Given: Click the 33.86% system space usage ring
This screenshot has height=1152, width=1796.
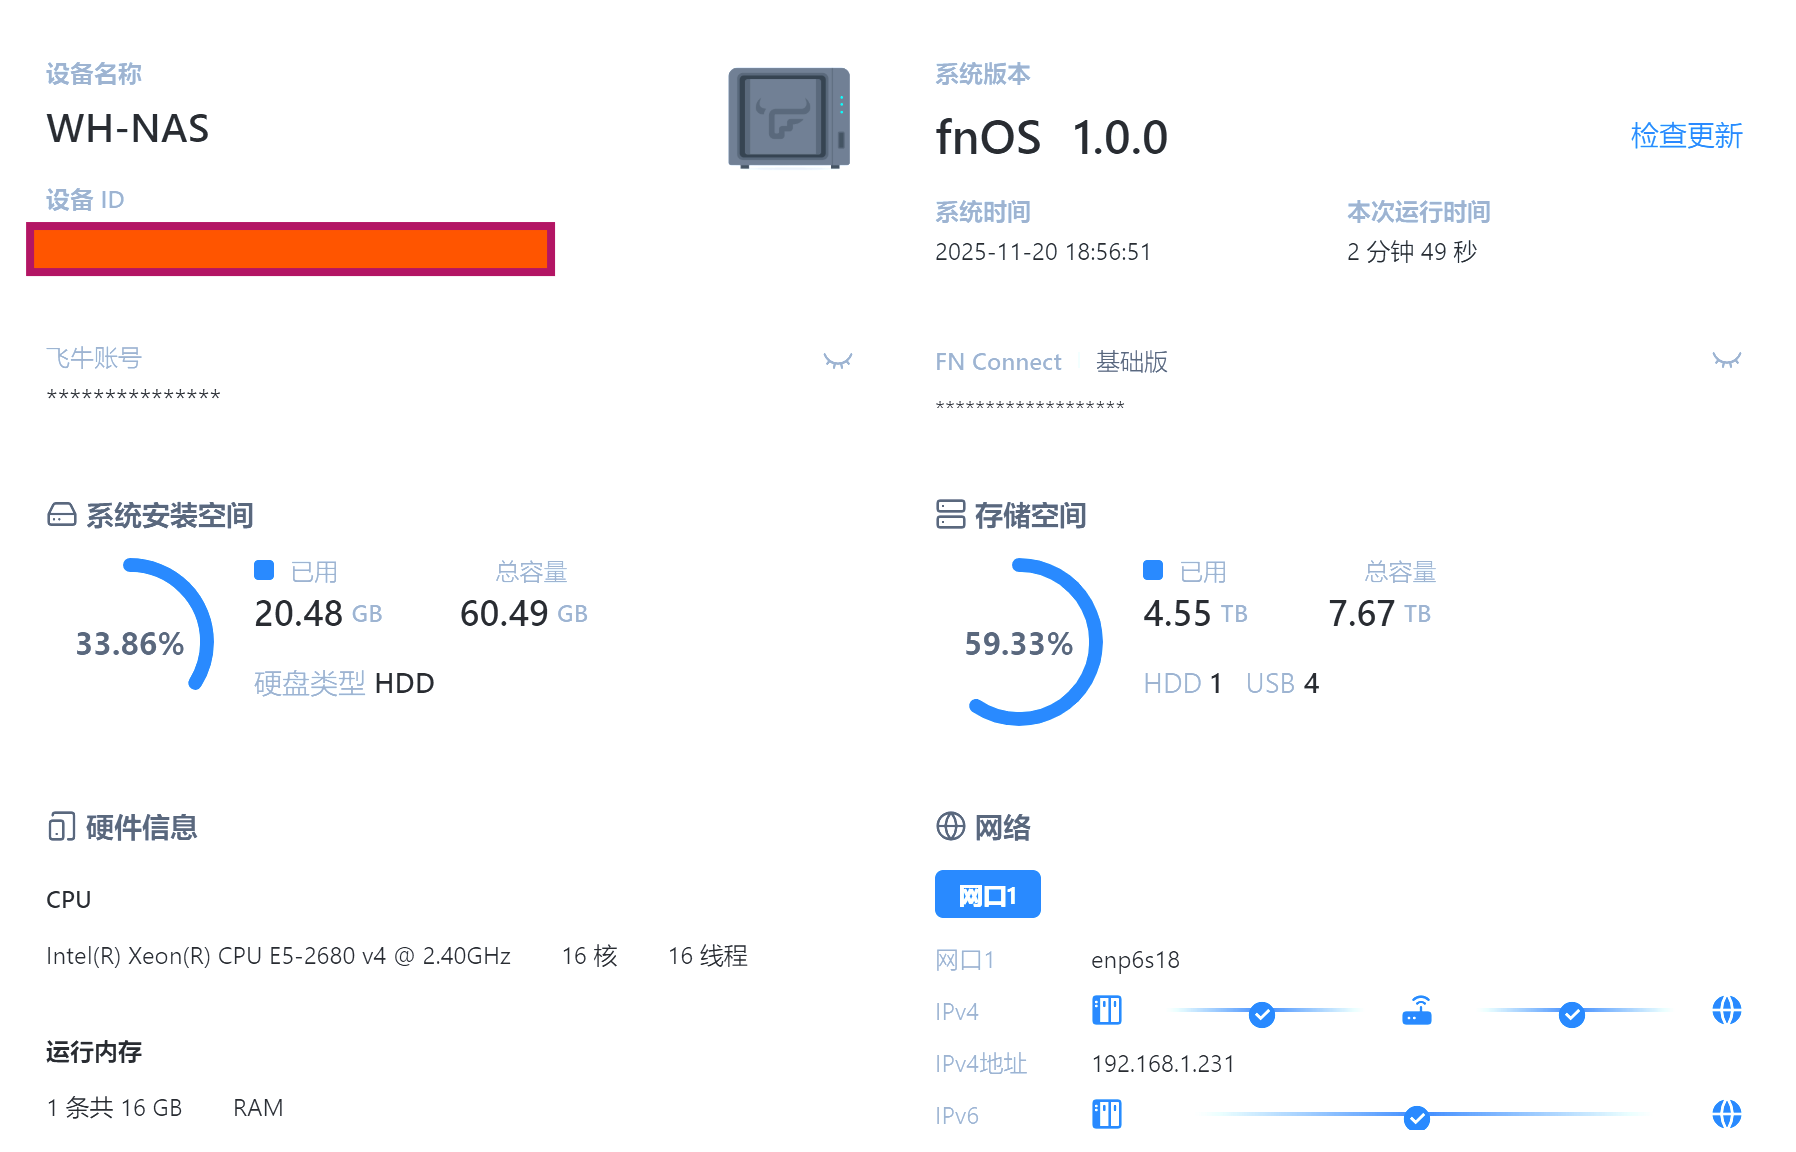Looking at the screenshot, I should pyautogui.click(x=130, y=643).
